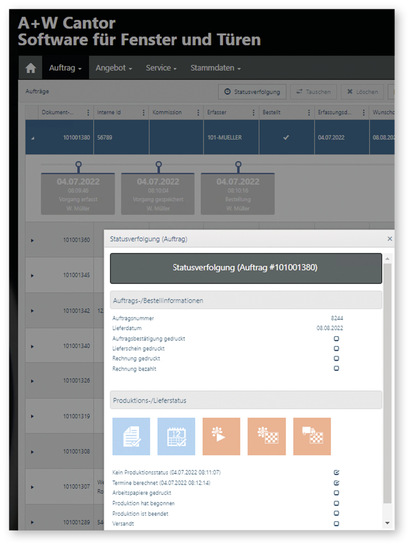Expand order row 101001340
This screenshot has width=410, height=546.
32,346
